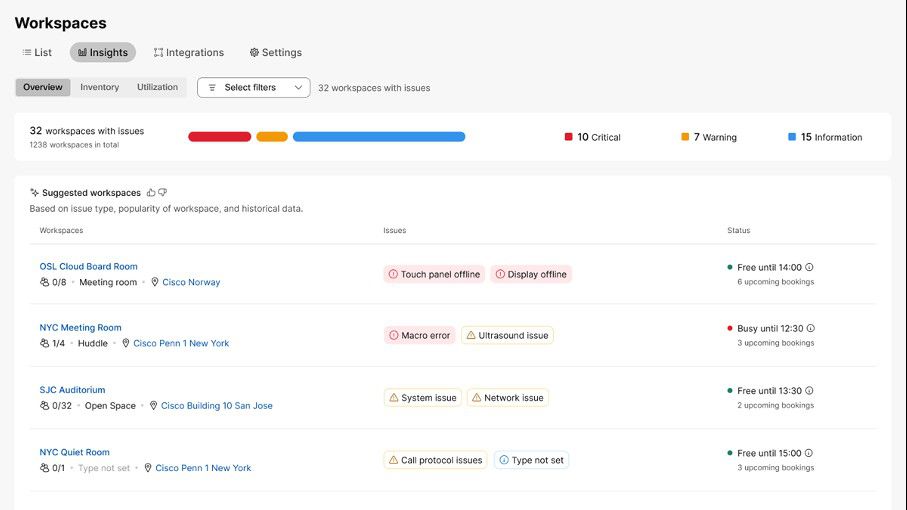The width and height of the screenshot is (907, 510).
Task: Click the Ultrasound issue warning badge
Action: click(x=507, y=336)
